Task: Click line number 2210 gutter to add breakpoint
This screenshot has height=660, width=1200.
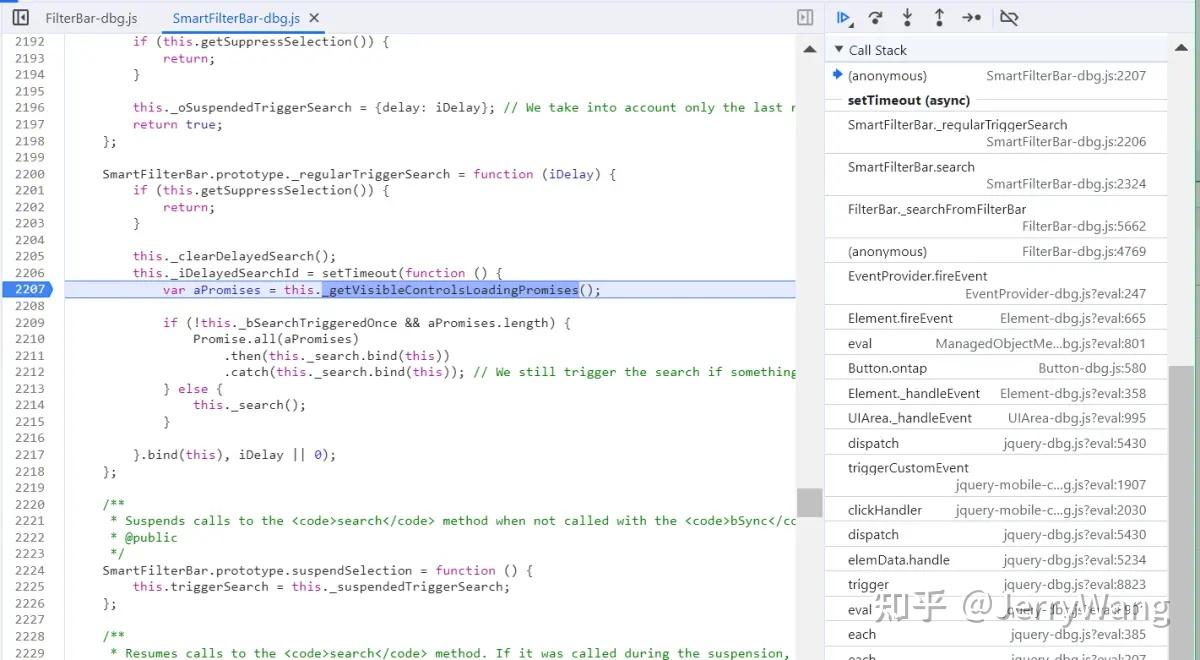Action: 30,339
